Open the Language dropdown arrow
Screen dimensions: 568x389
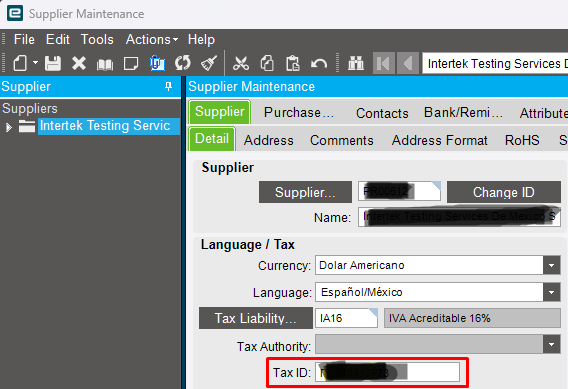(x=551, y=292)
